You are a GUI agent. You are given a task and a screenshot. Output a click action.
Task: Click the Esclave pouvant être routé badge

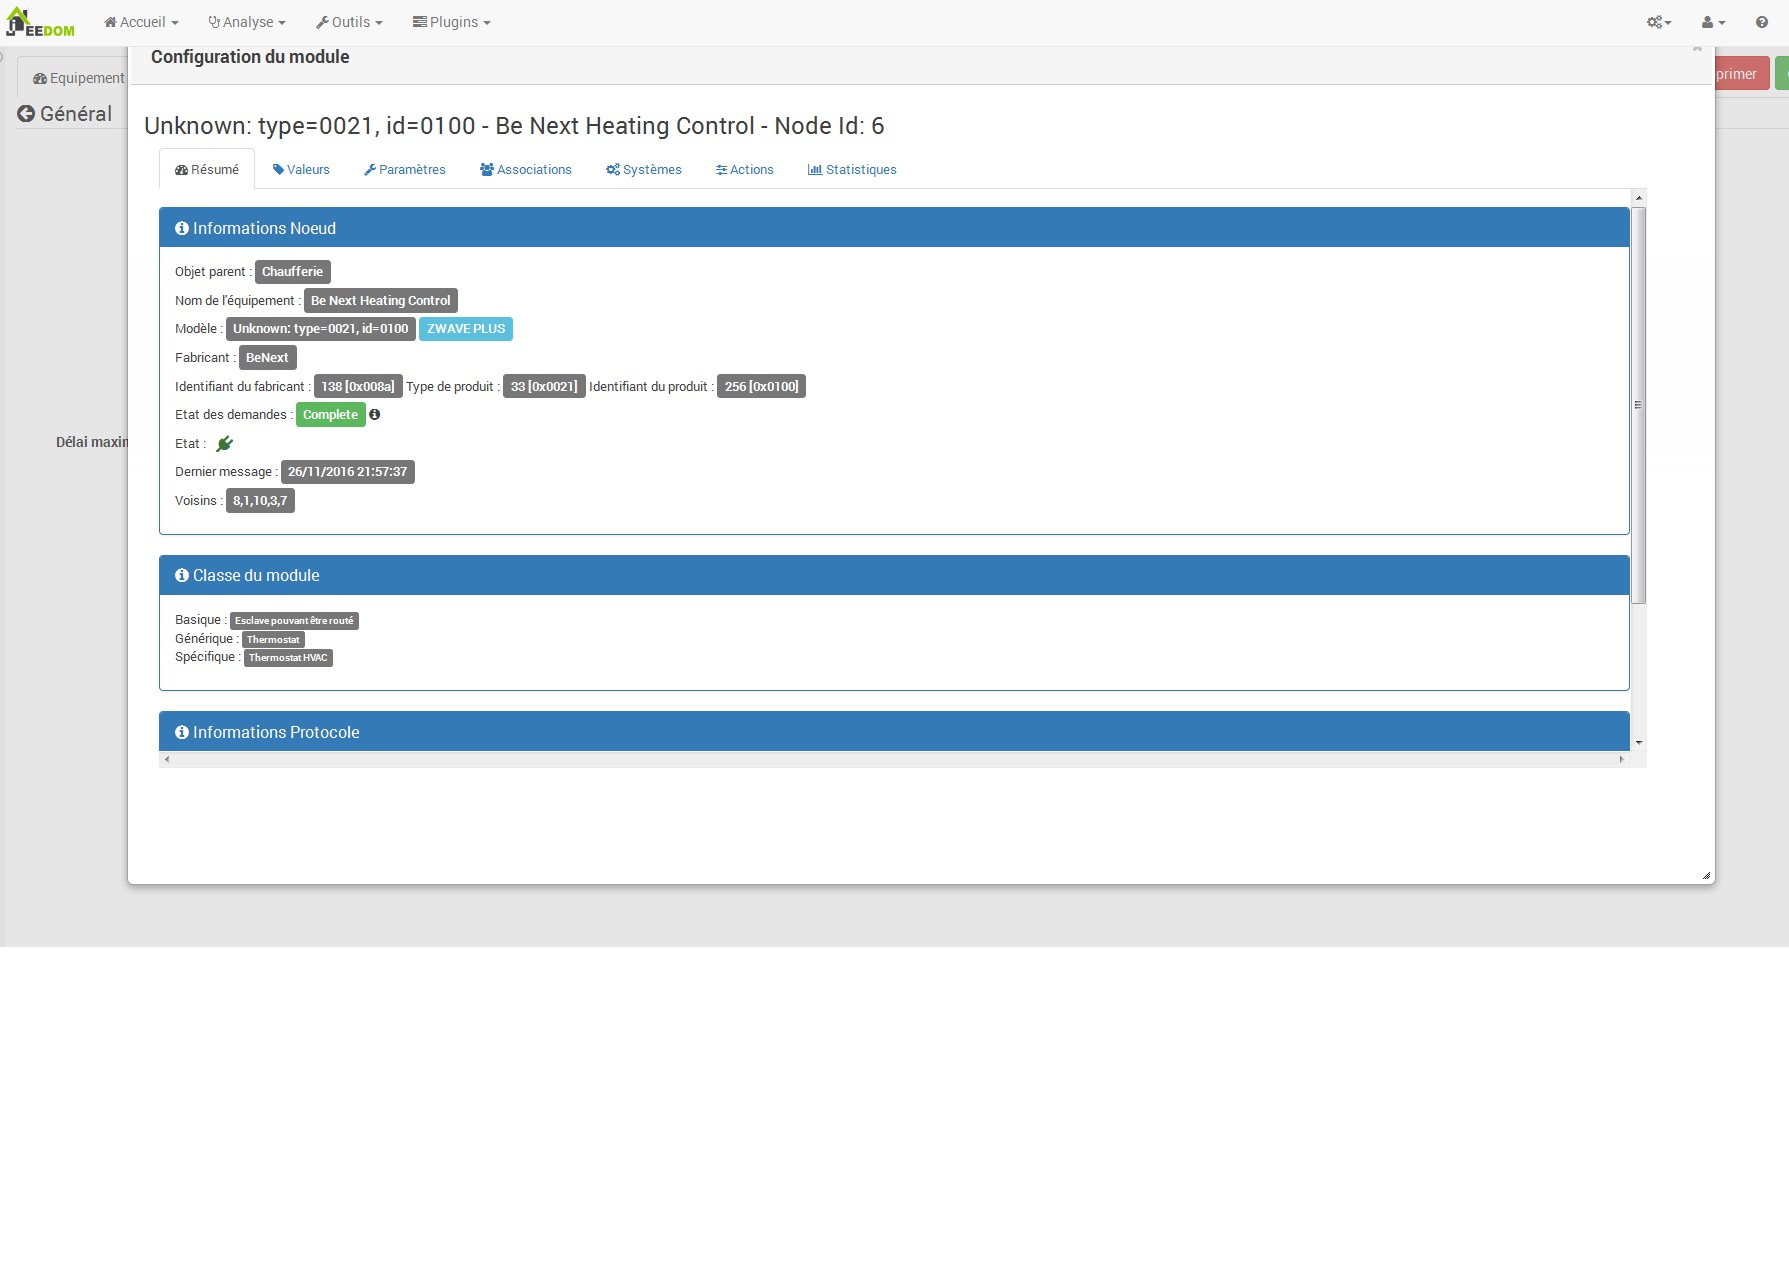[x=294, y=620]
